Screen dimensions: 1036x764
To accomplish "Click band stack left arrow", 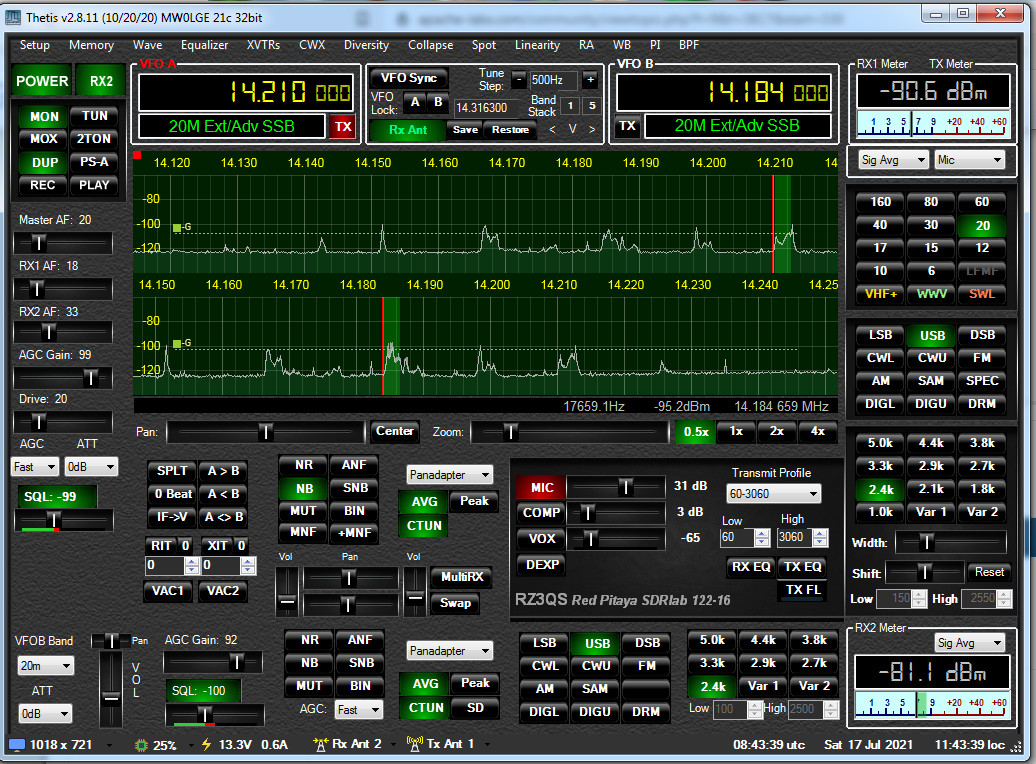I will [x=552, y=130].
